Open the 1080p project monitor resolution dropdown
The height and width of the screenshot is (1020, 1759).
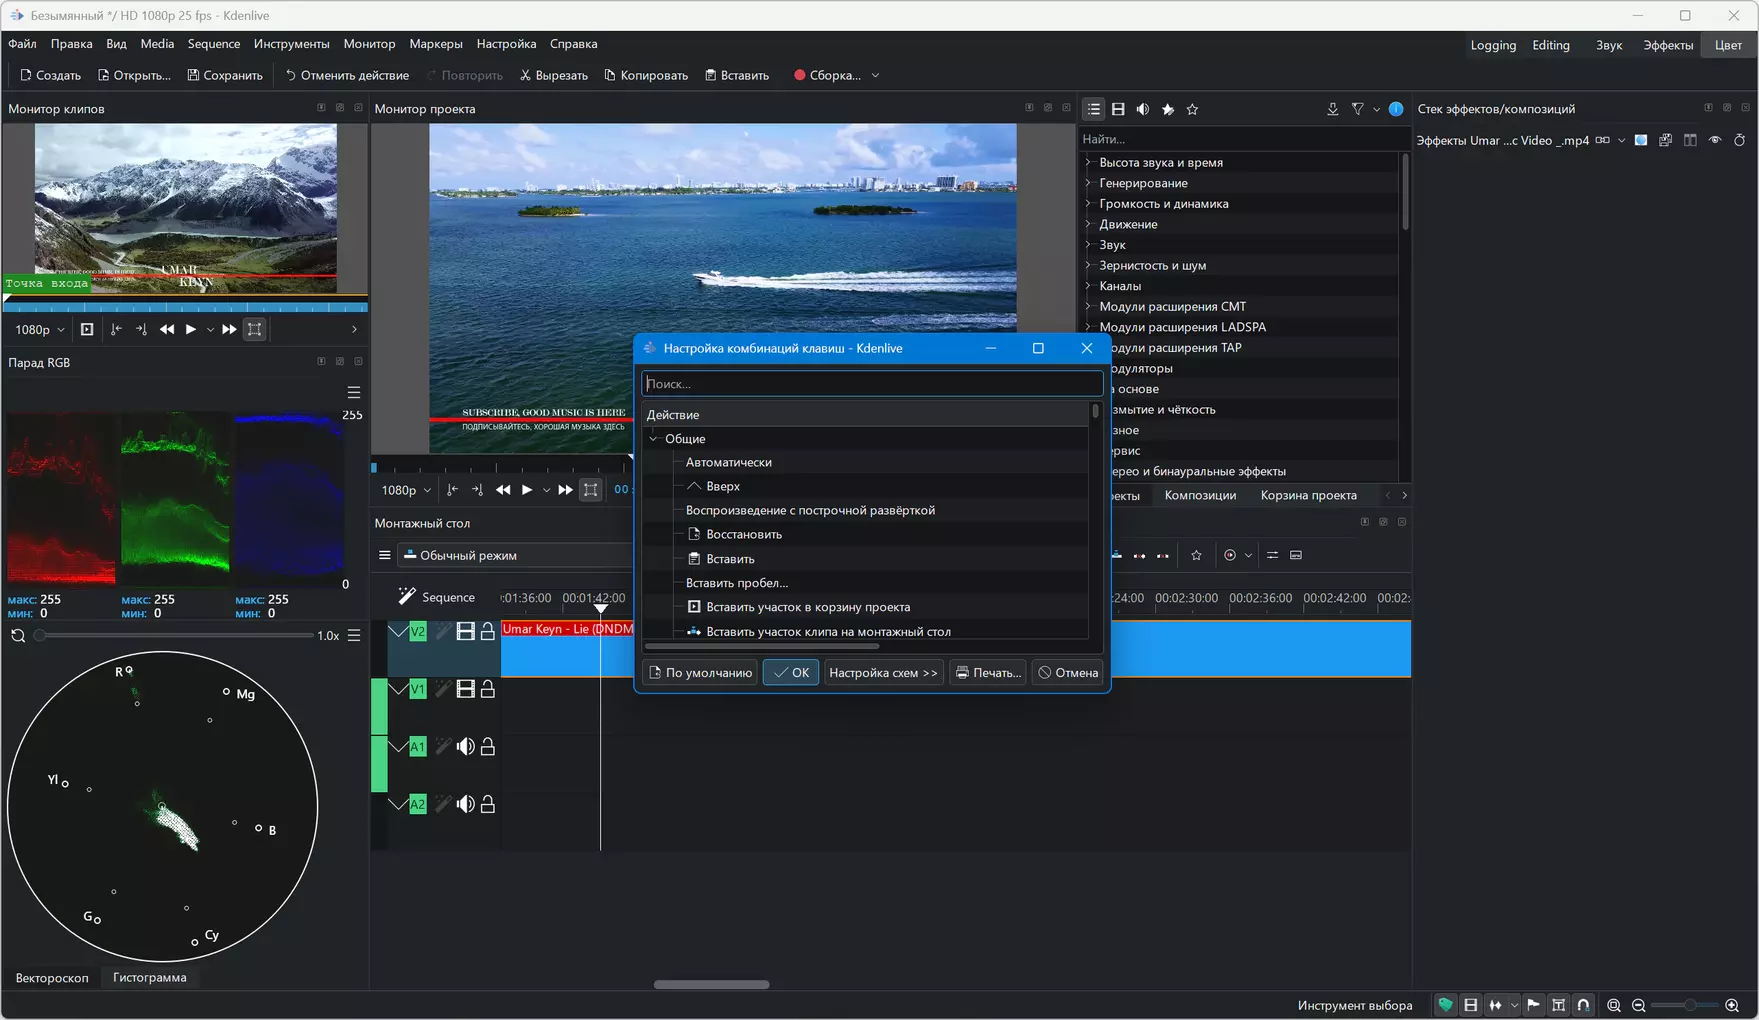point(406,490)
